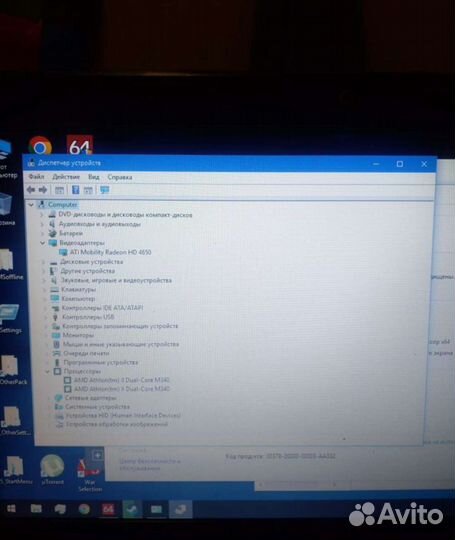Select first AMD Athlon II Dual-Core M340 entry
Image resolution: width=455 pixels, height=540 pixels.
[122, 380]
